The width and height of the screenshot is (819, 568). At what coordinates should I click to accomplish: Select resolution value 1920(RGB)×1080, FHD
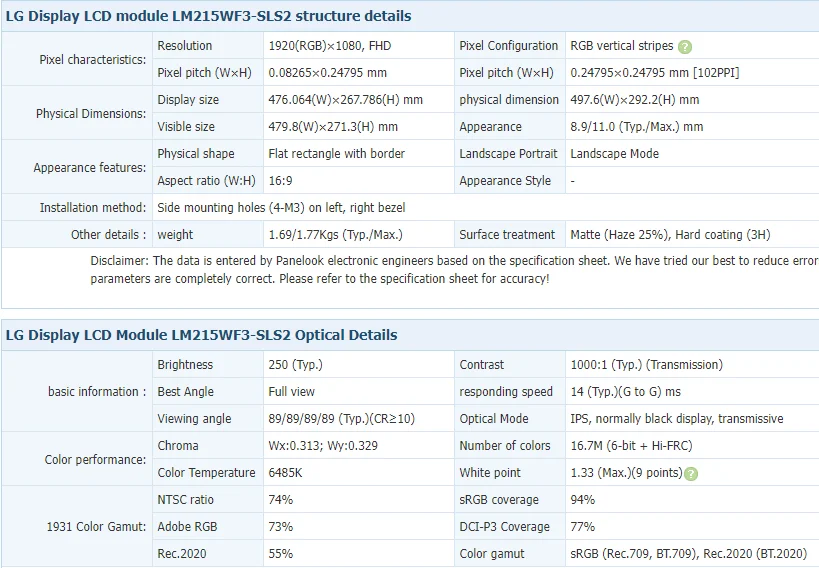[x=330, y=46]
